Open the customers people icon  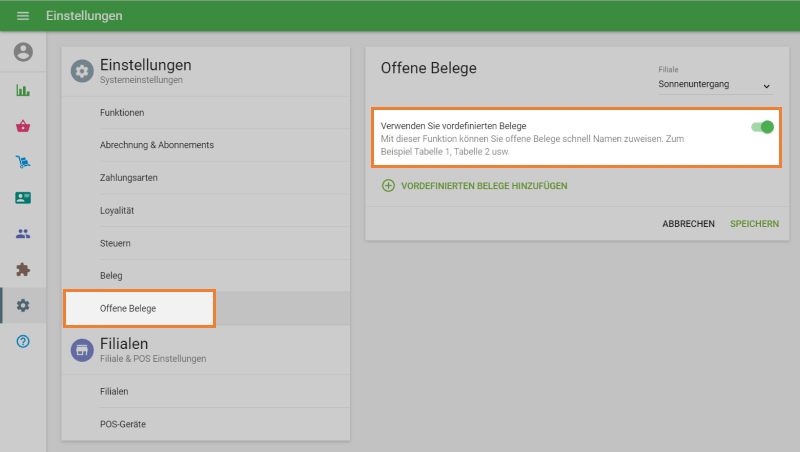[x=23, y=234]
